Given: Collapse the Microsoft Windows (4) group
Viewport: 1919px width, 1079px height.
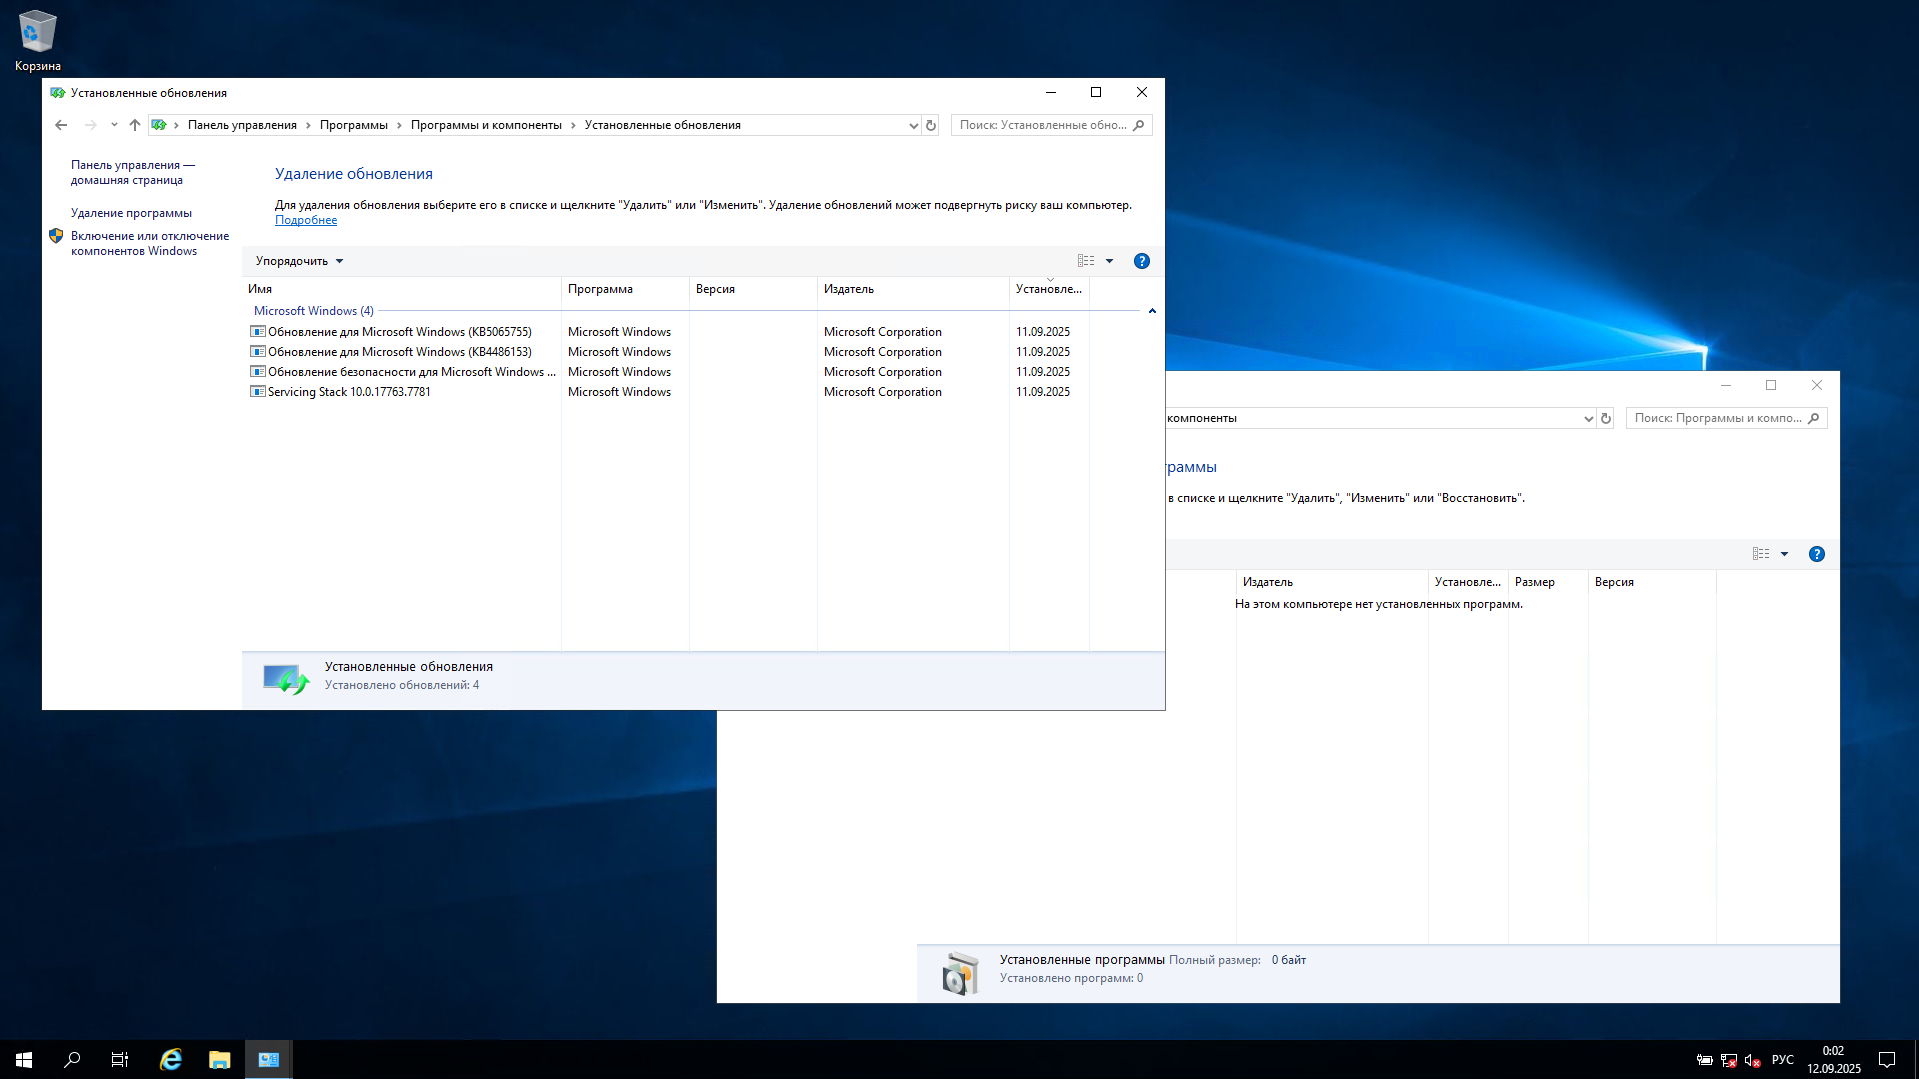Looking at the screenshot, I should point(1152,311).
